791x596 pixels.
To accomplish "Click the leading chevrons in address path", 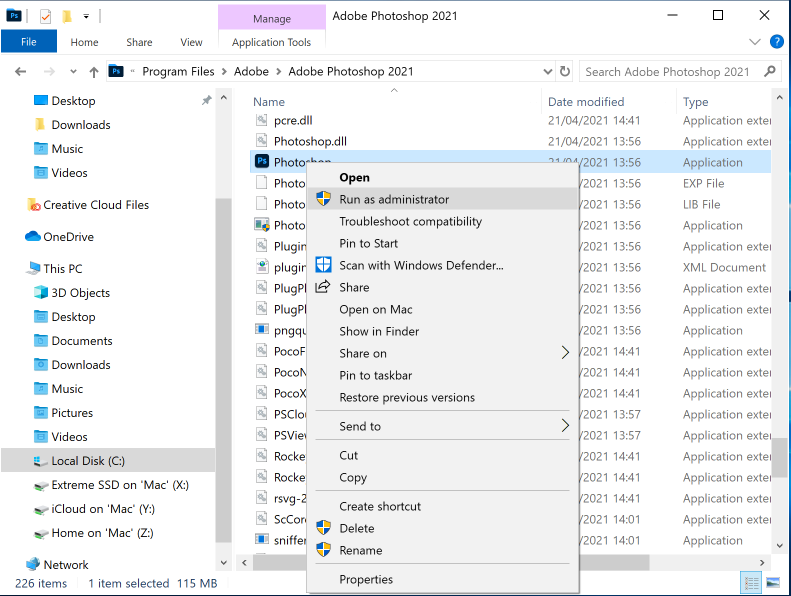I will [x=133, y=71].
